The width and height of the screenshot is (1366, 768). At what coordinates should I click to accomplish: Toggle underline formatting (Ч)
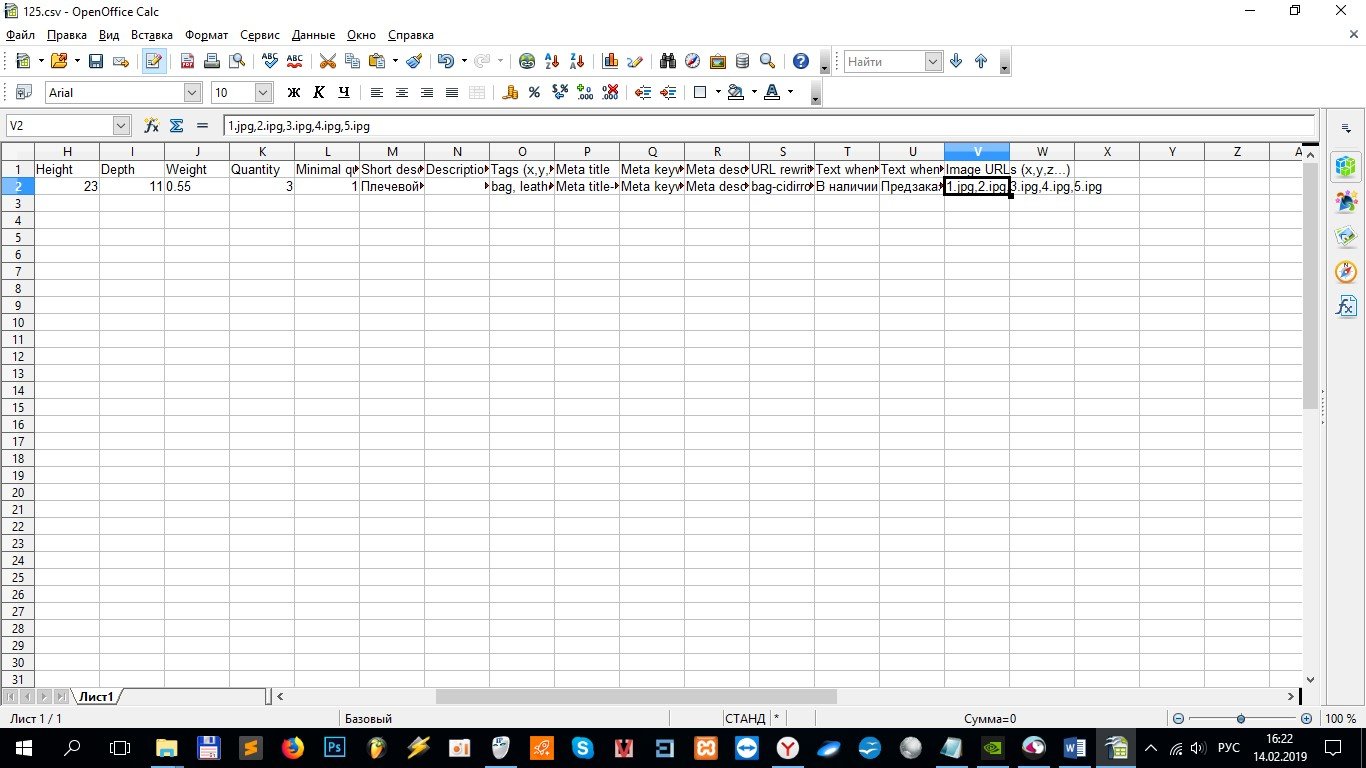344,92
